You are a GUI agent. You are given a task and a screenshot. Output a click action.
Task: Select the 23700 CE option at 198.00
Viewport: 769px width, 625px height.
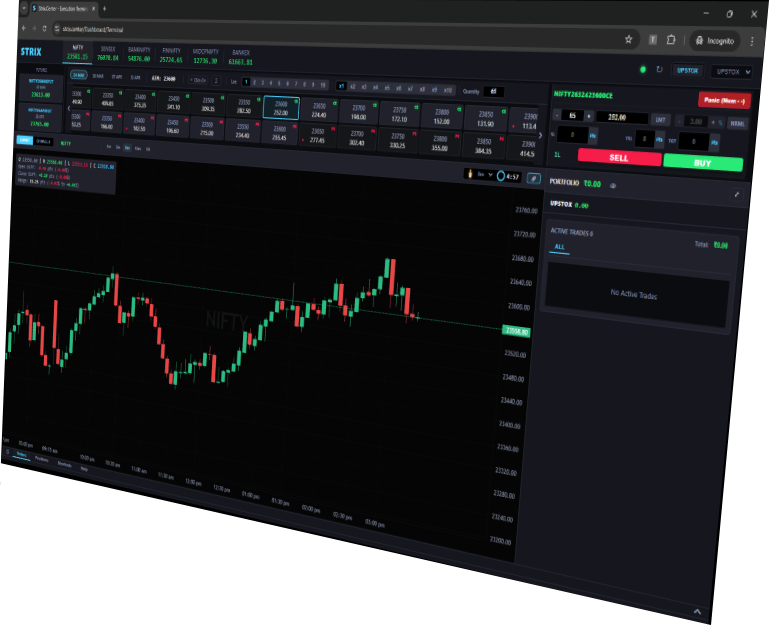click(359, 112)
